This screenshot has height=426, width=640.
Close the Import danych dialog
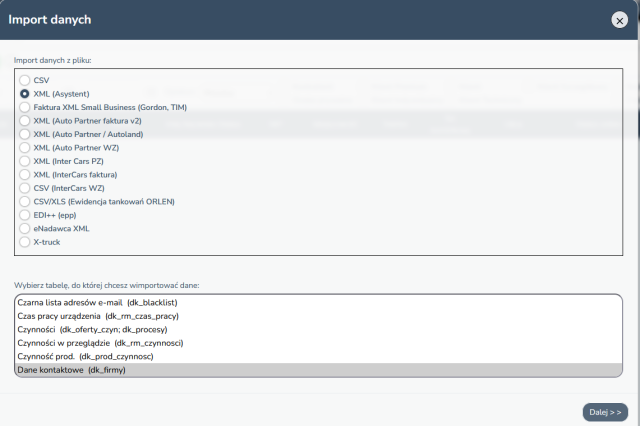619,20
